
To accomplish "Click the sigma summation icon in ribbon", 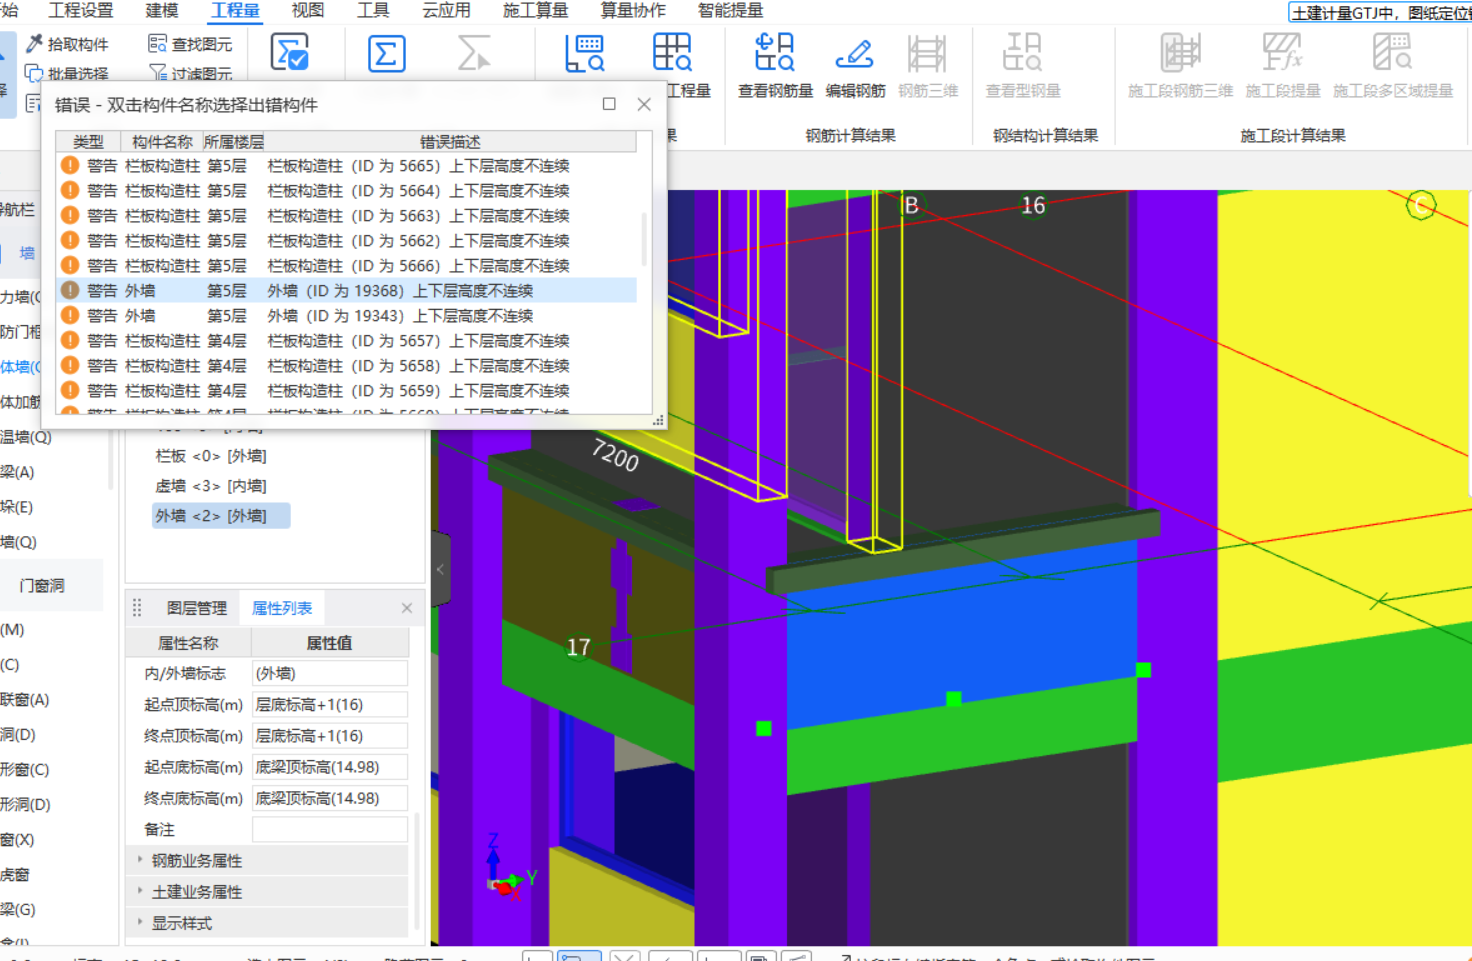I will pos(386,53).
